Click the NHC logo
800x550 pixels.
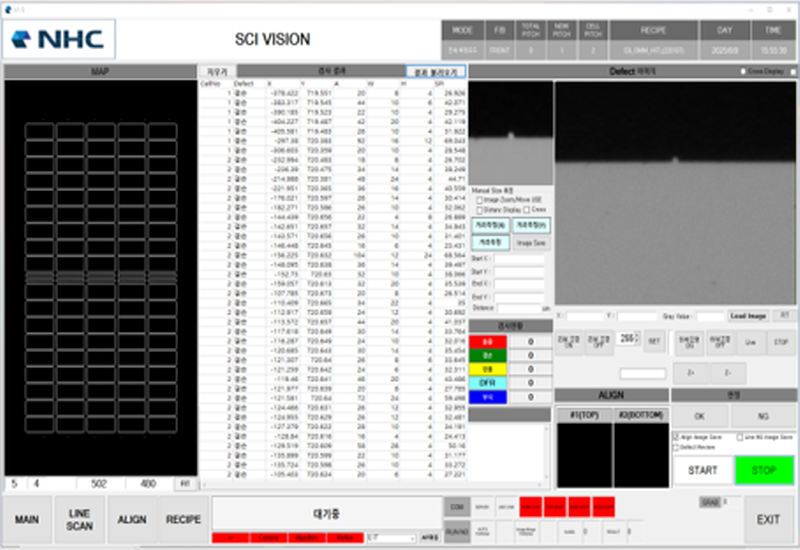tap(60, 39)
